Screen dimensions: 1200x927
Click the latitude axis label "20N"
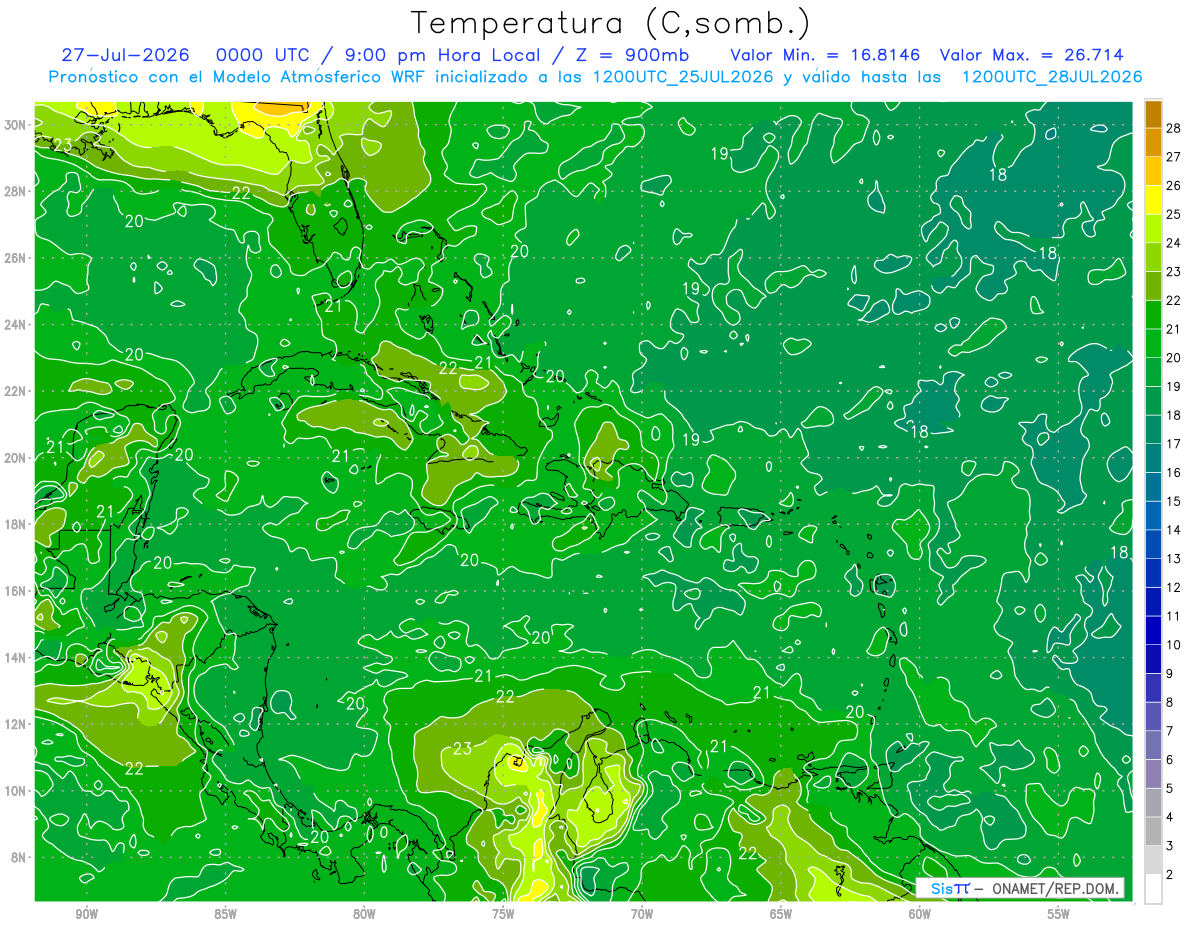point(17,458)
